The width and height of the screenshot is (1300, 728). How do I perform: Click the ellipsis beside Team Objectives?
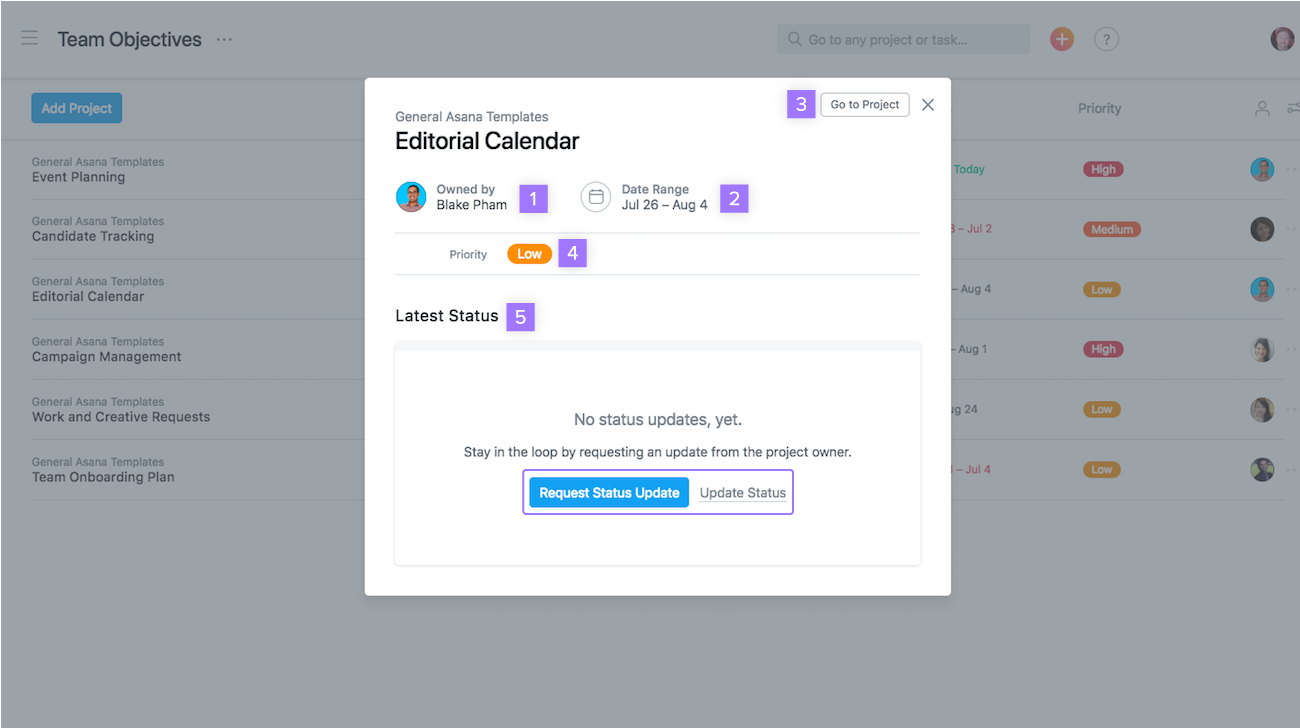(x=224, y=40)
